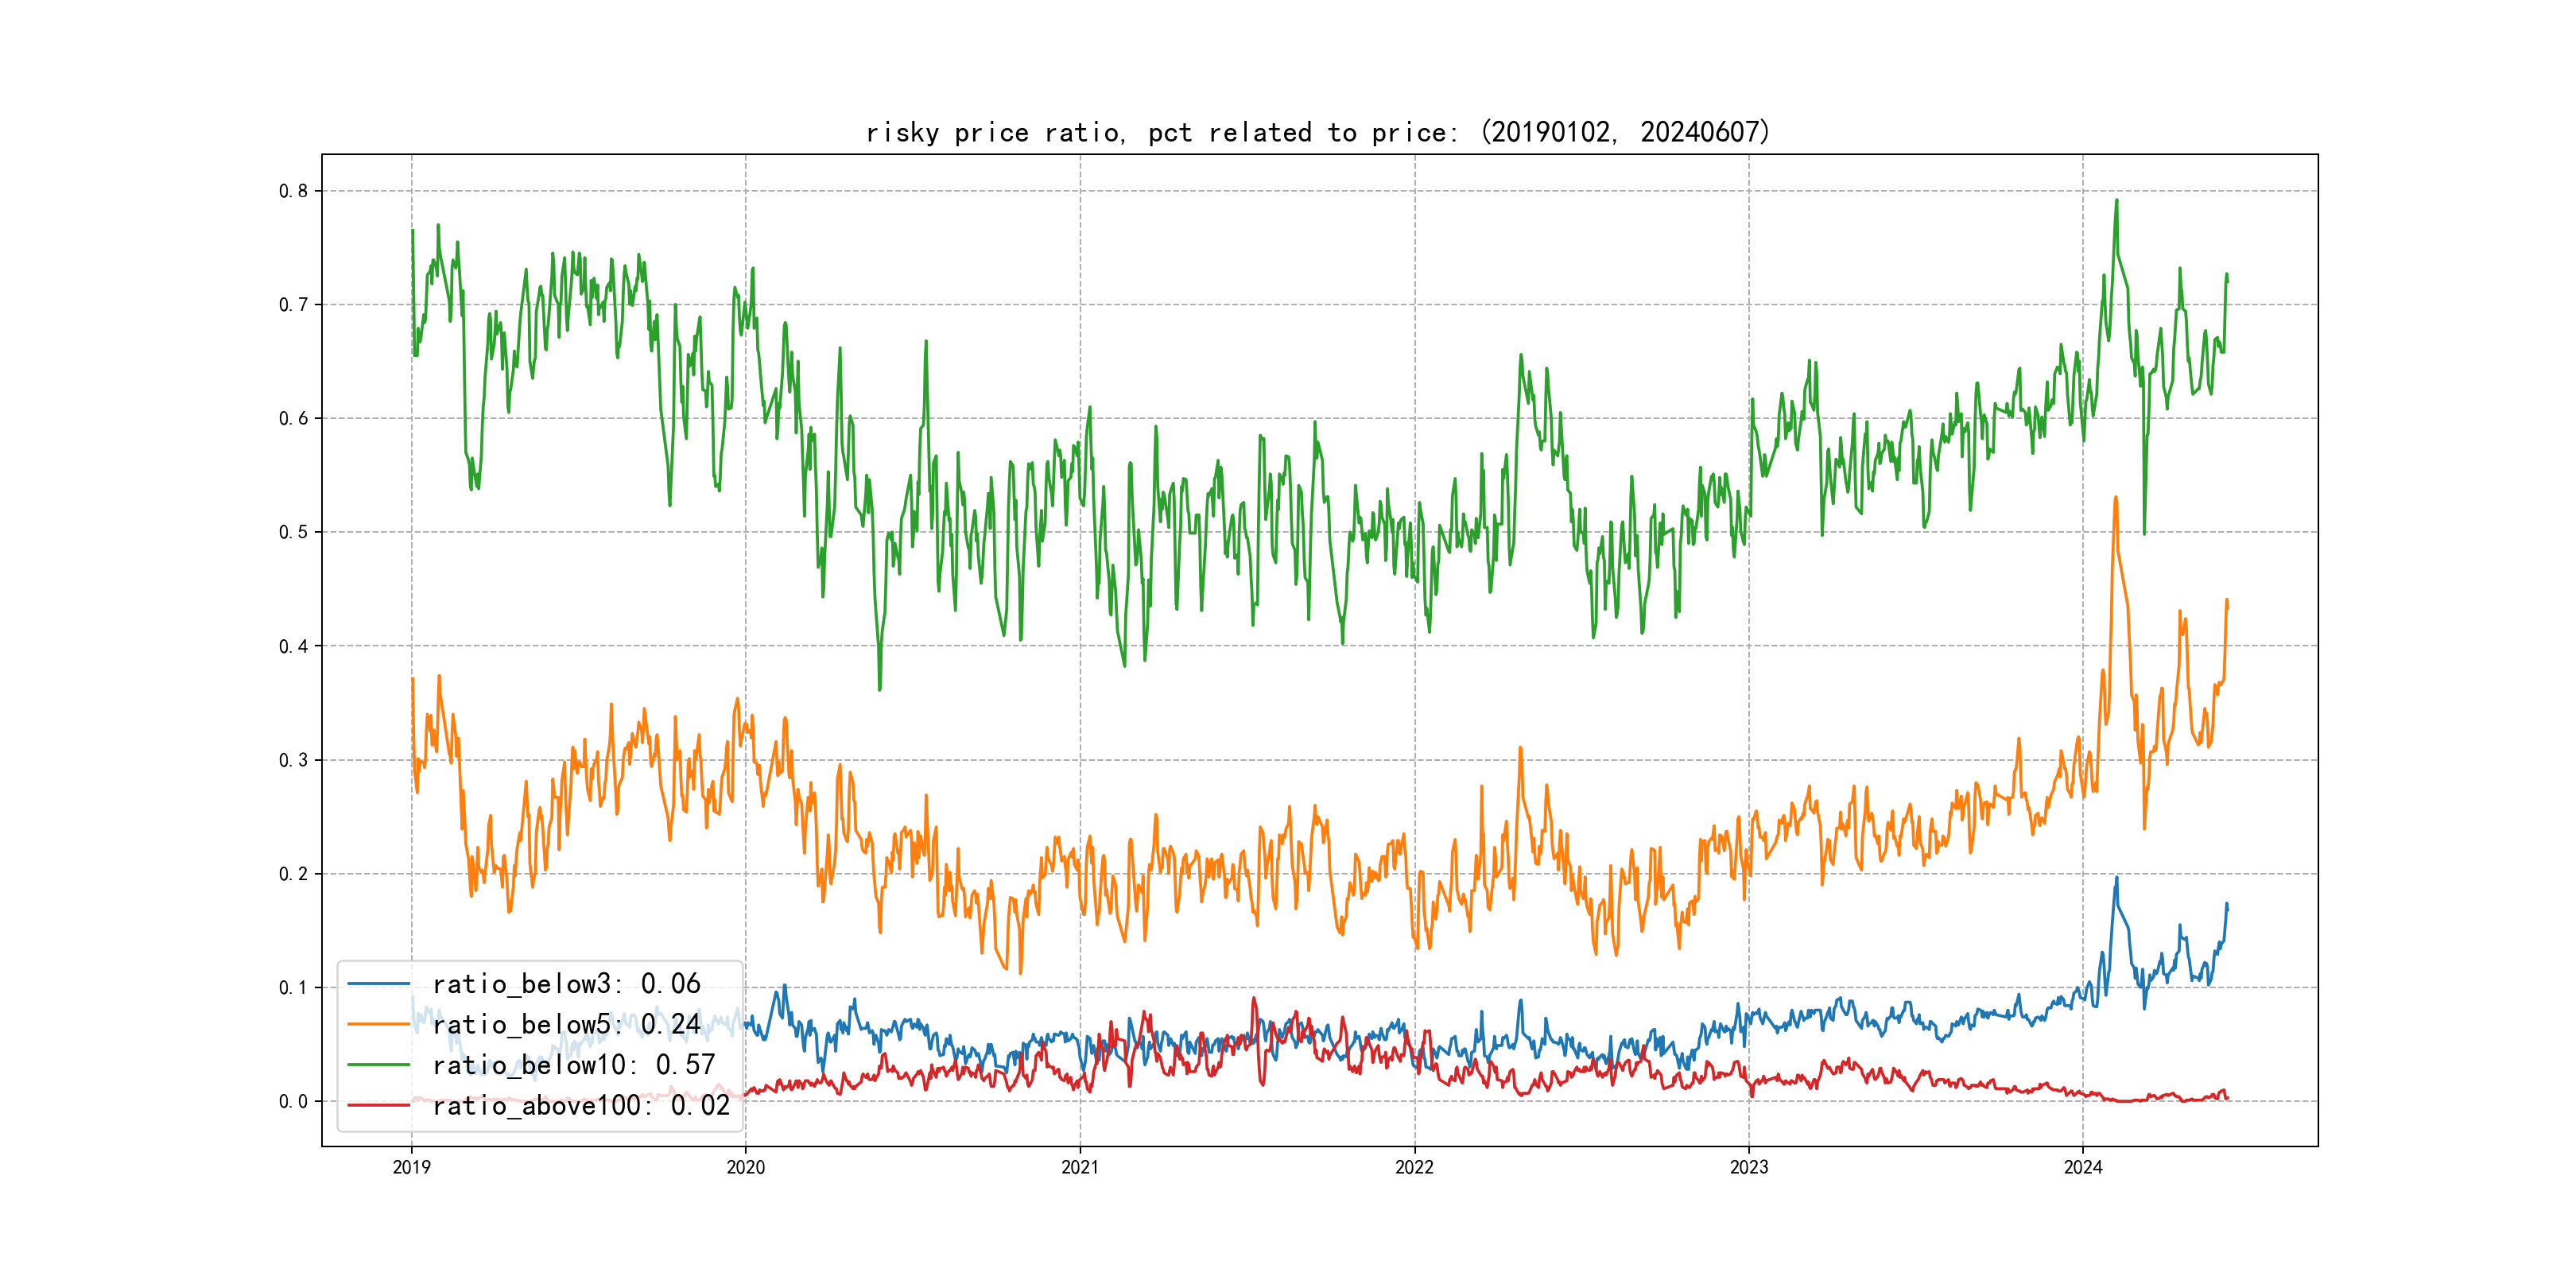Select the 'ratio_below5: 0.24' legend label

[566, 1024]
